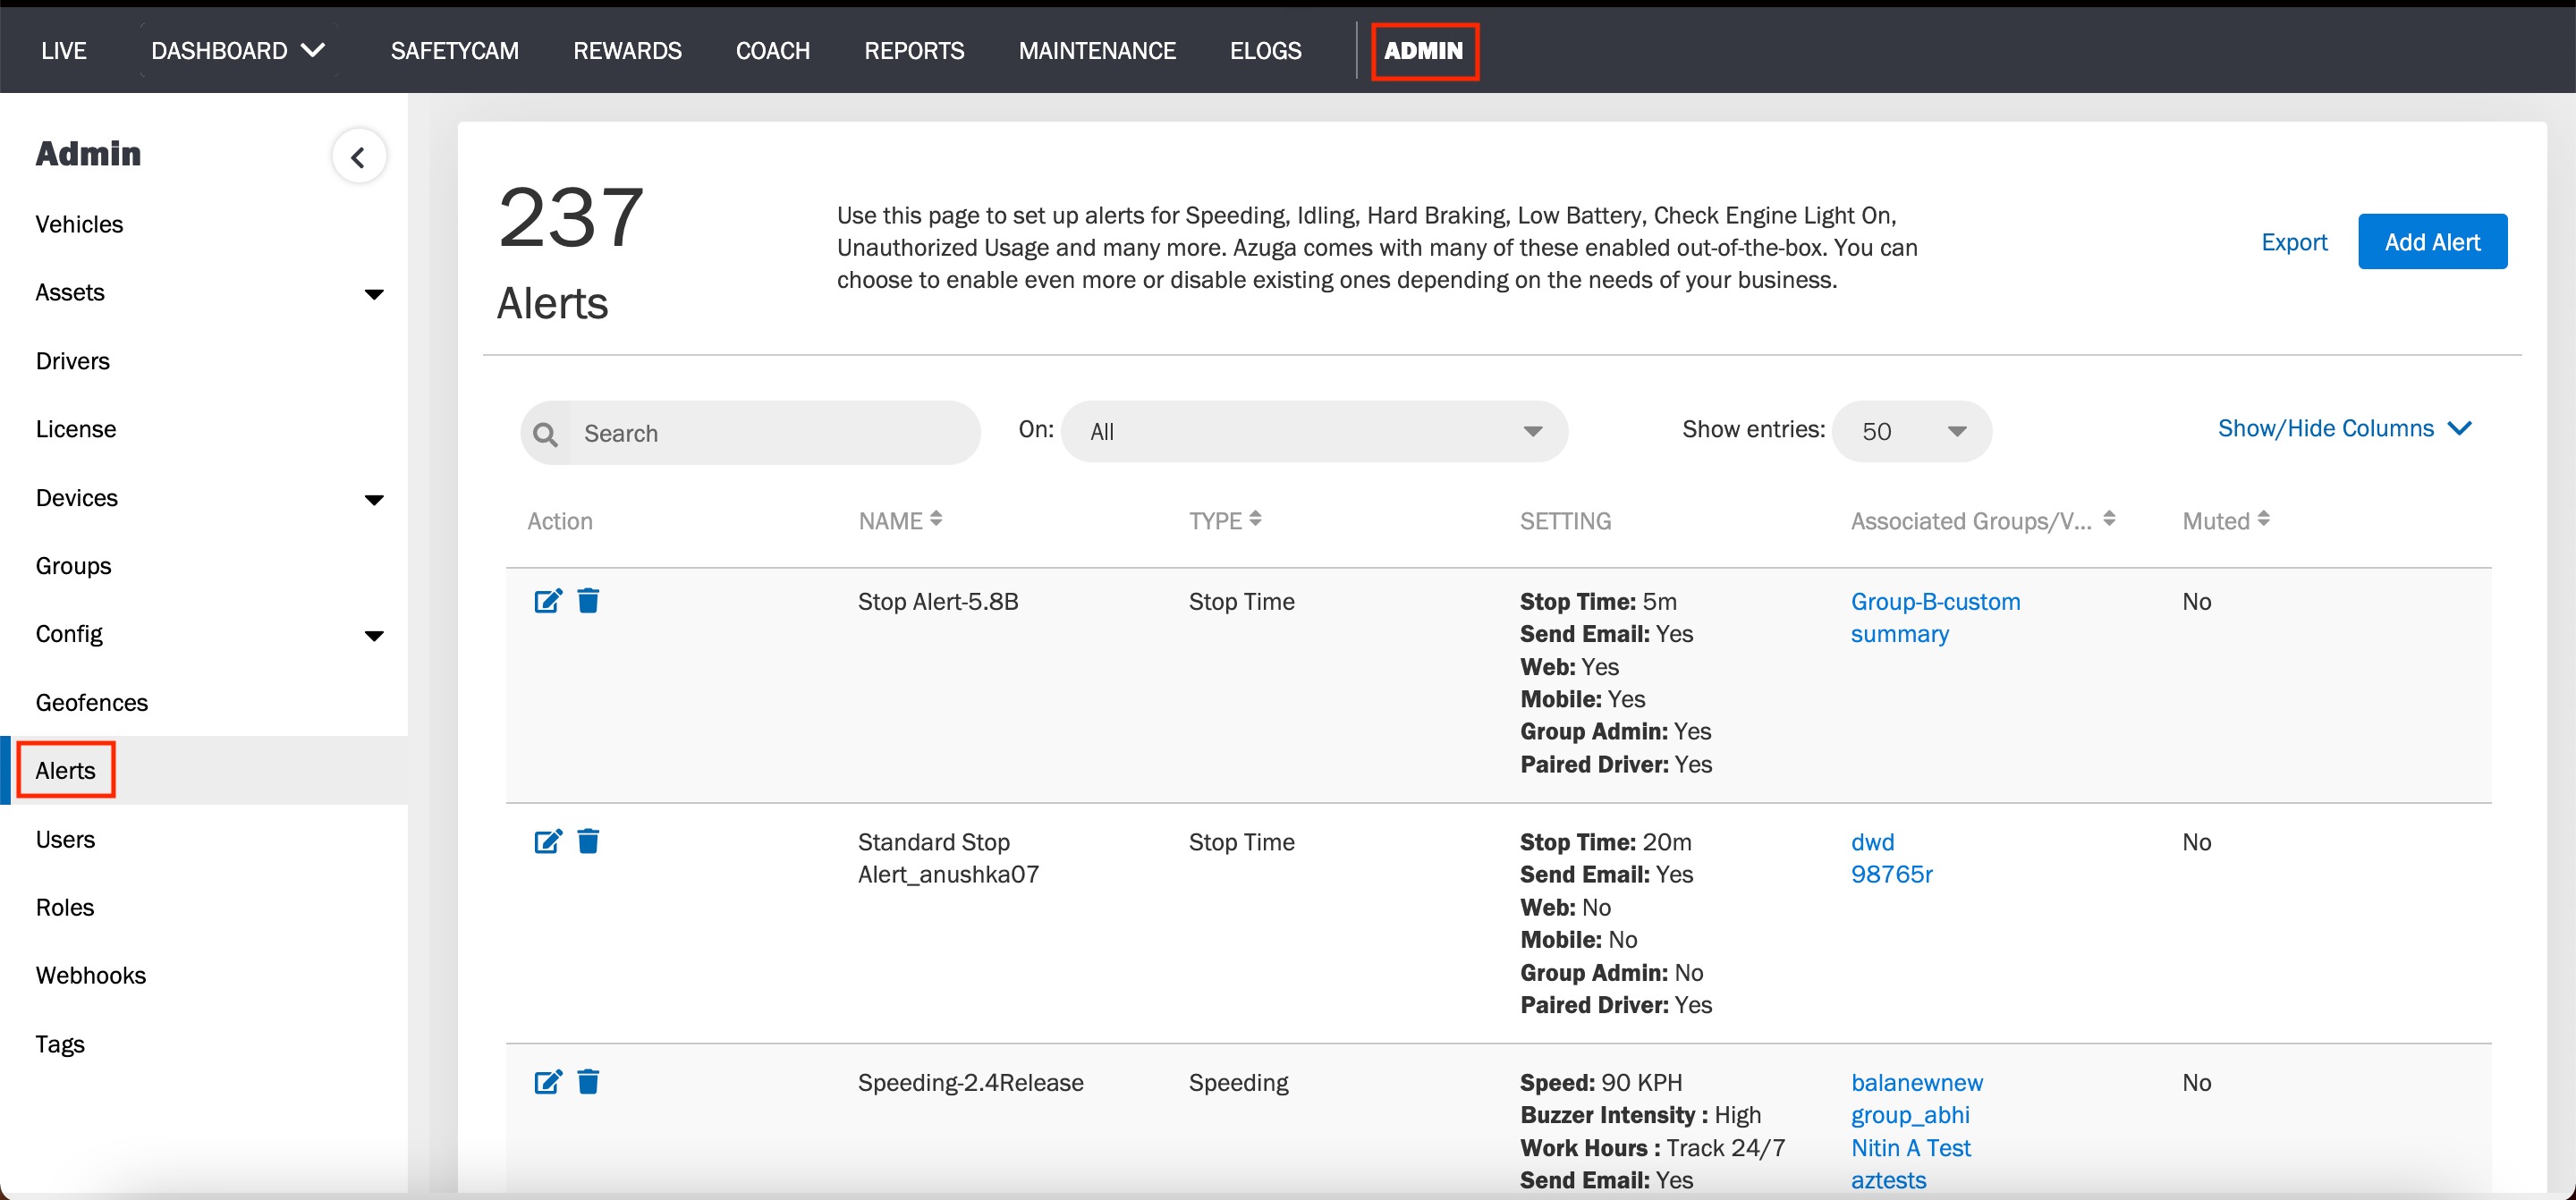Delete the Stop Alert-5.8B alert
This screenshot has width=2576, height=1200.
[x=588, y=601]
